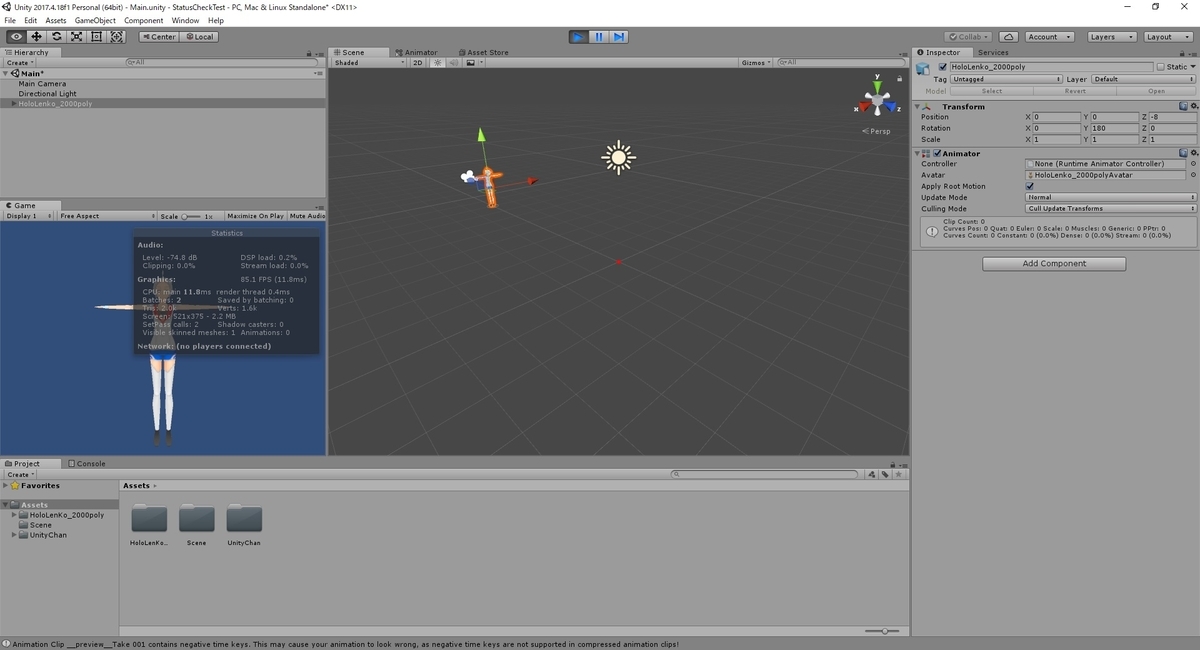Click the Hierarchy panel lock icon
Image resolution: width=1200 pixels, height=650 pixels.
310,52
